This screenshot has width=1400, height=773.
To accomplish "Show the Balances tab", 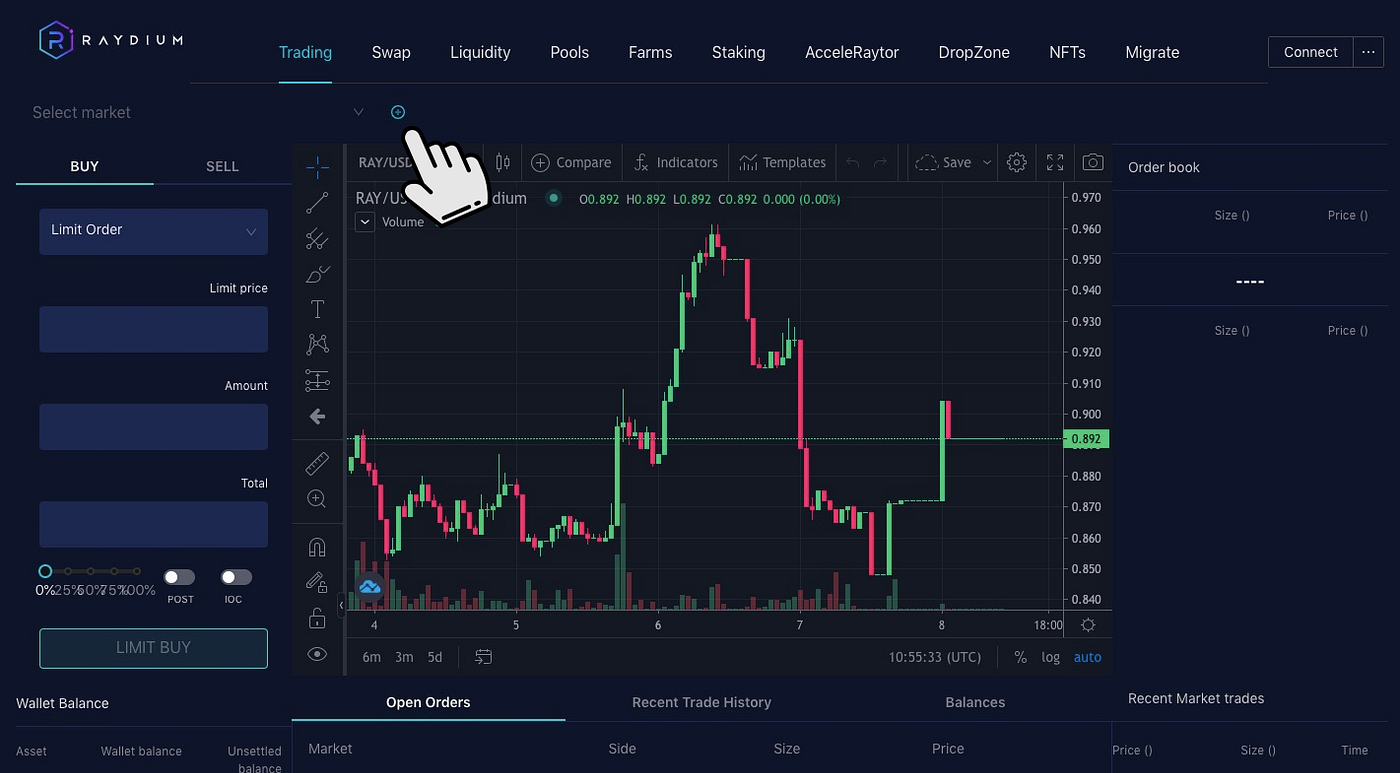I will pyautogui.click(x=975, y=702).
